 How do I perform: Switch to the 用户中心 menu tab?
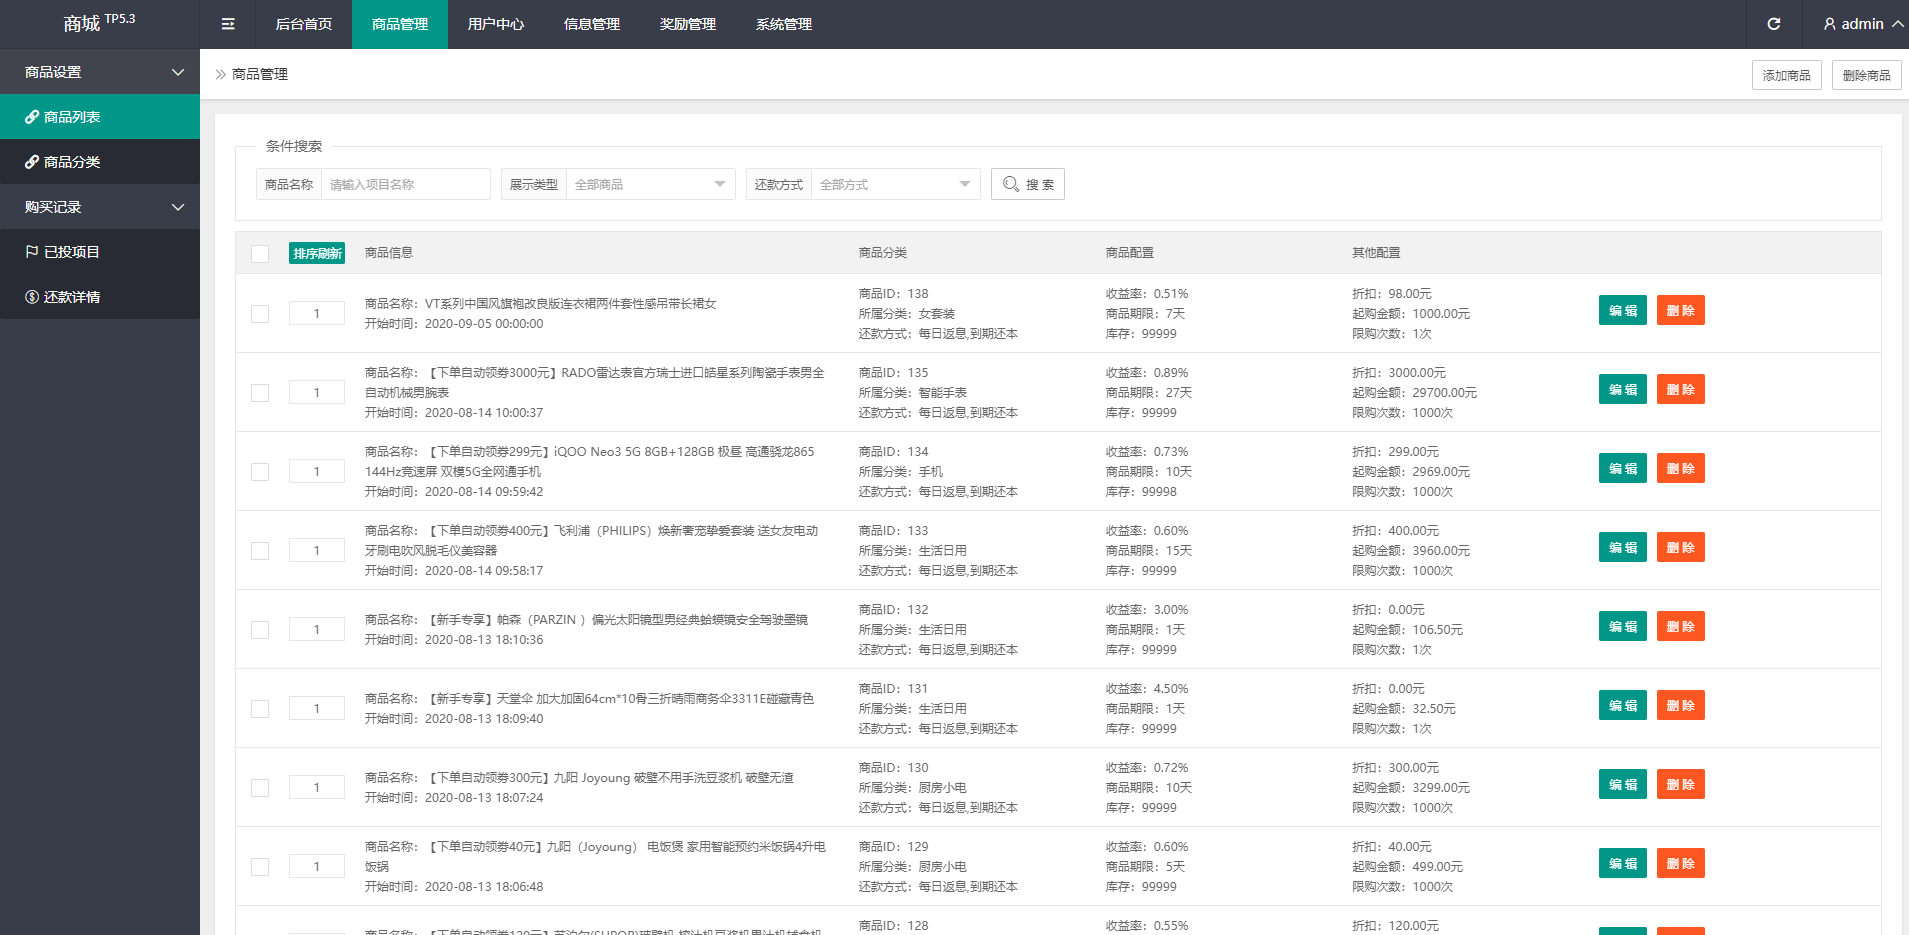[496, 23]
